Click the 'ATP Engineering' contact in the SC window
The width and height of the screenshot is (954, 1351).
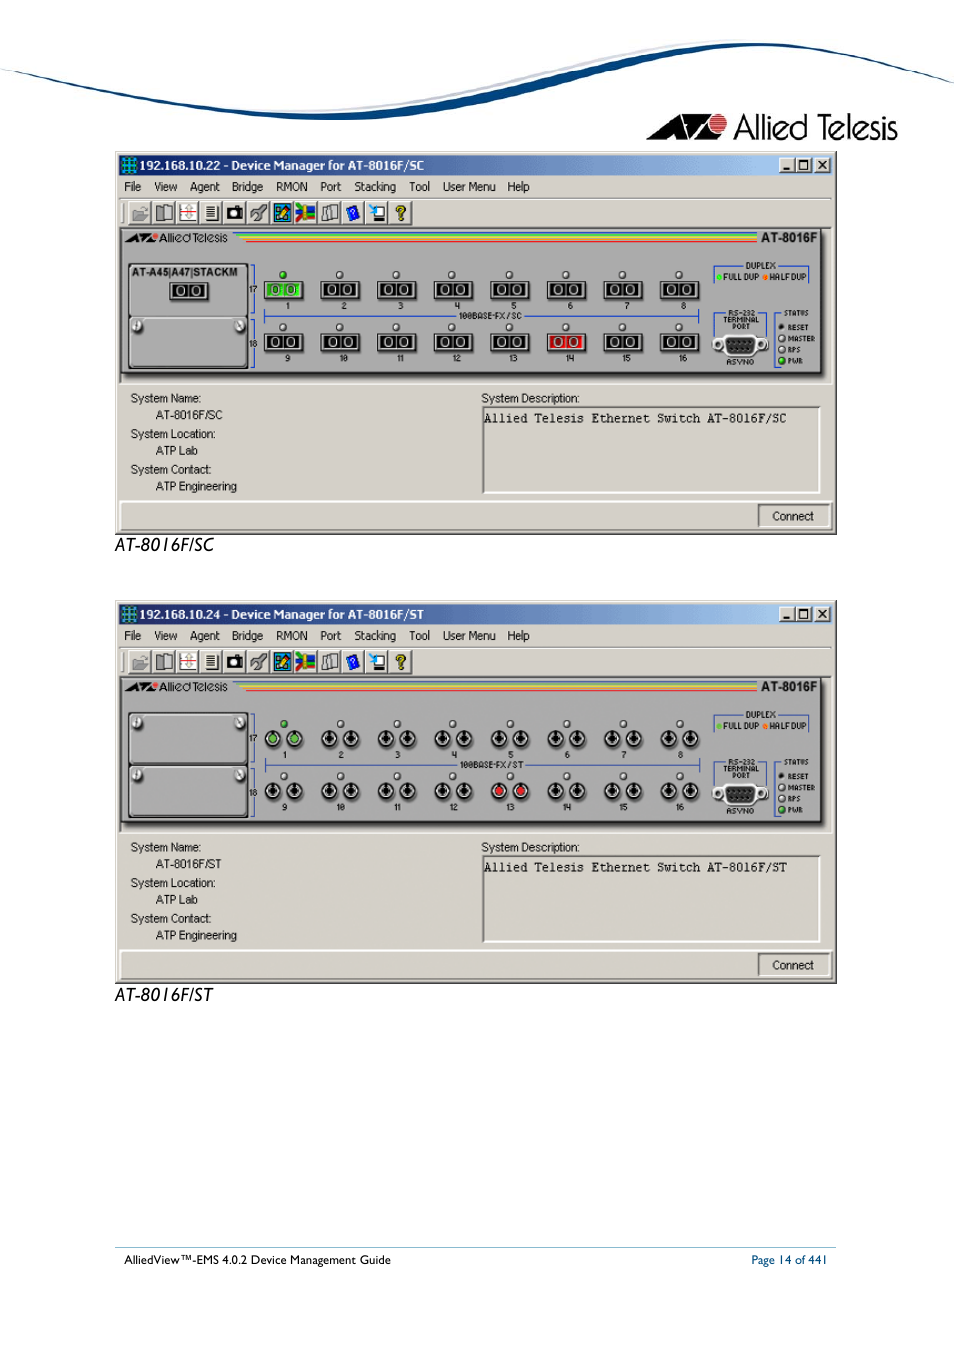[196, 487]
